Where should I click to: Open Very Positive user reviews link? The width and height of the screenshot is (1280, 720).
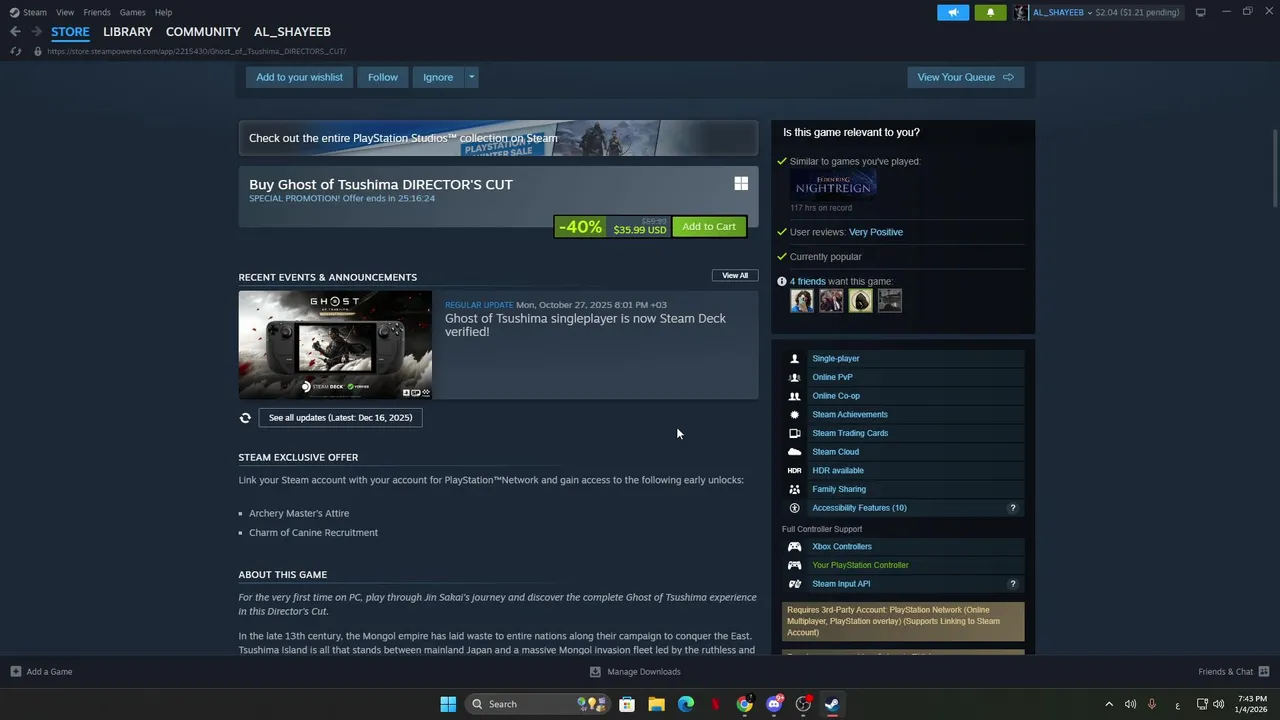coord(875,232)
